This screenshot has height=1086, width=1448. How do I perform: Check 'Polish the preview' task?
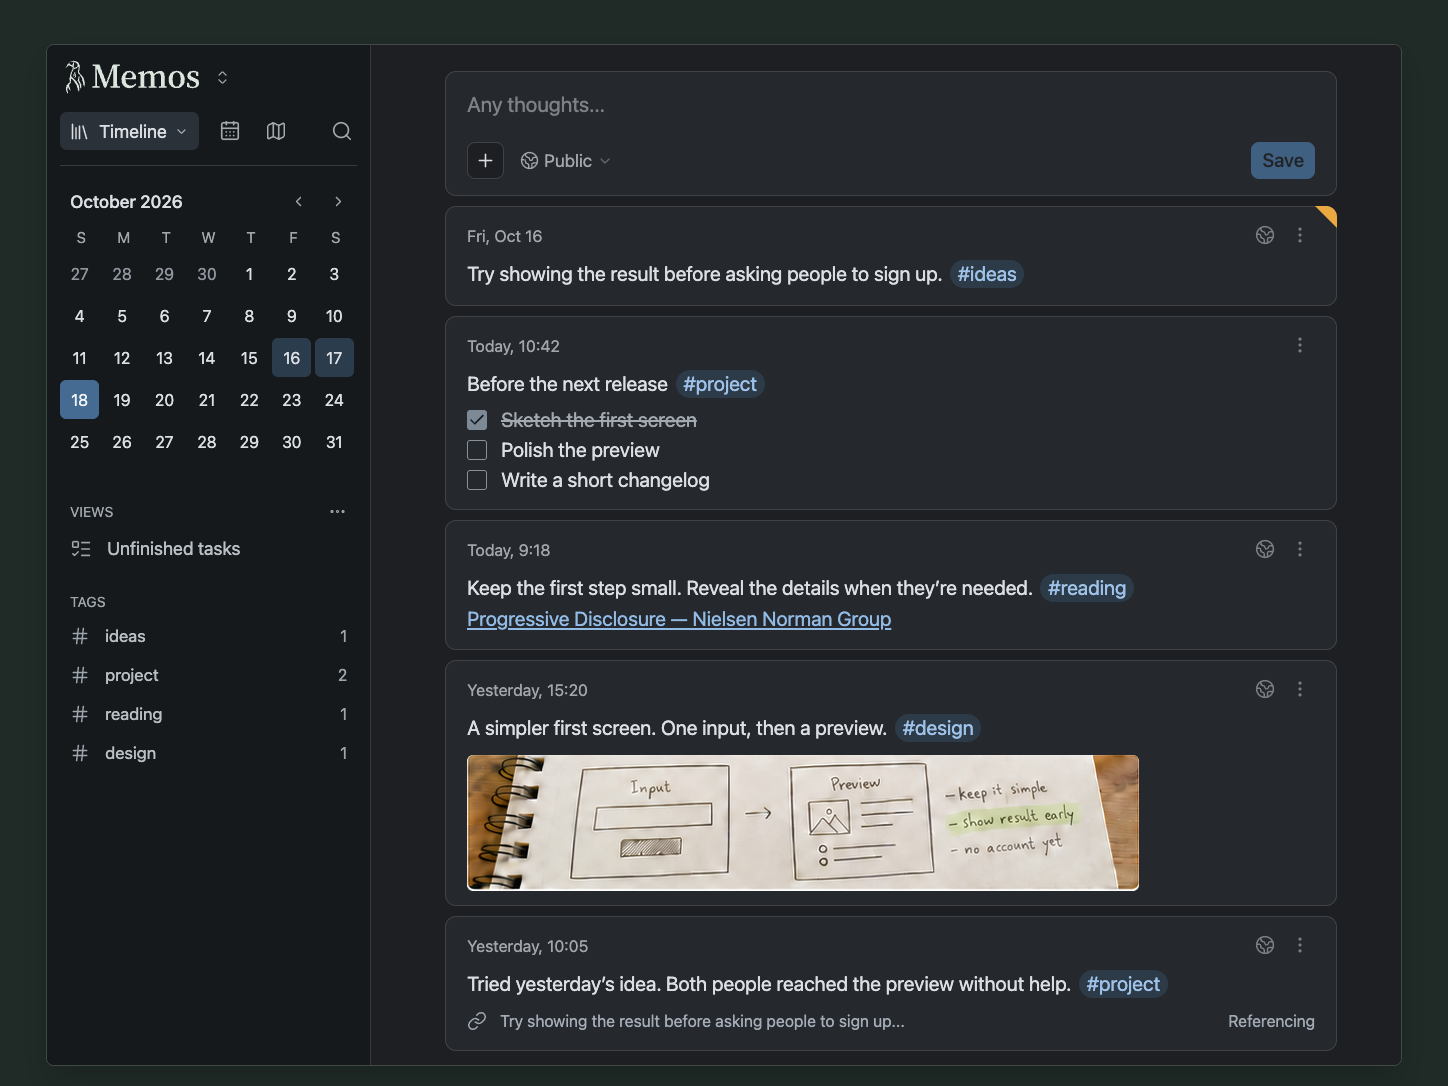click(477, 450)
